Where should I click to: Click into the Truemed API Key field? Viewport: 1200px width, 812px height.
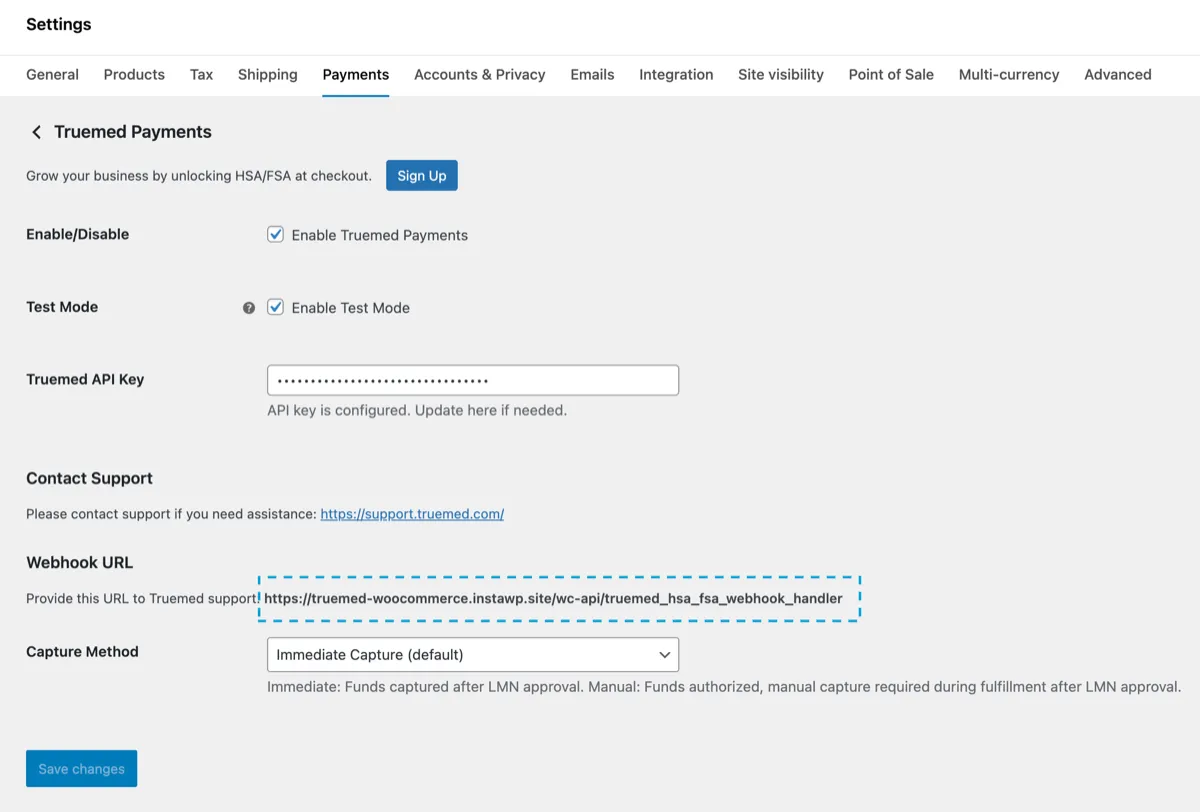[x=473, y=380]
